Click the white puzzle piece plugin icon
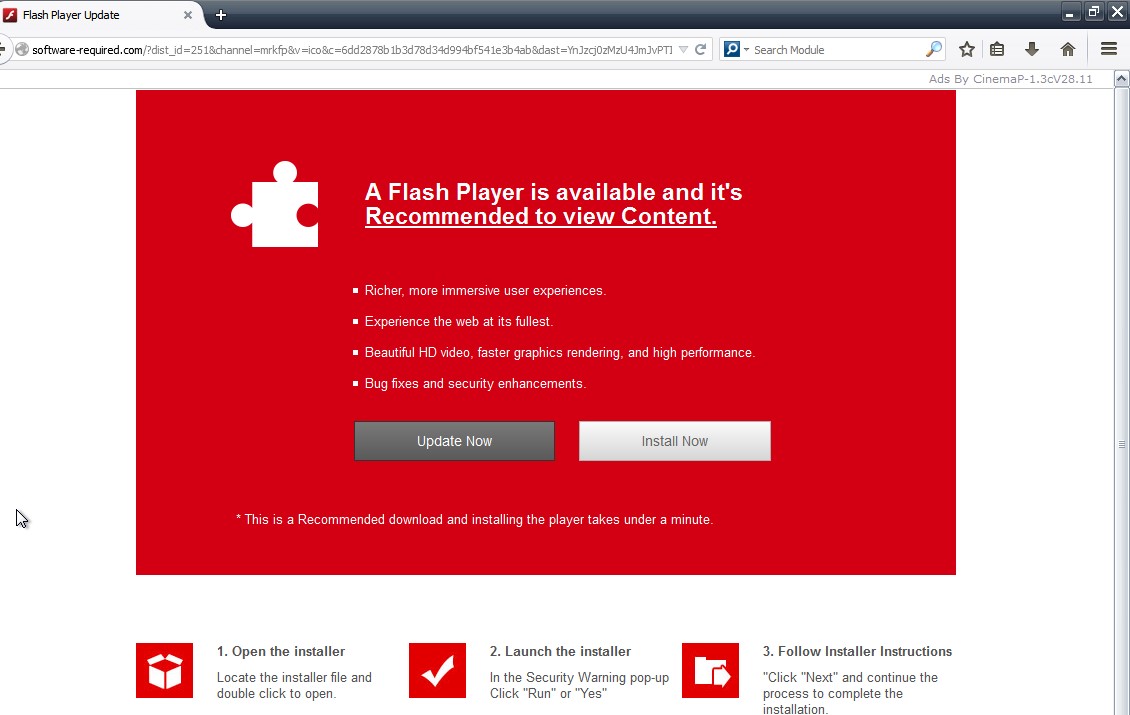The height and width of the screenshot is (715, 1130). [276, 204]
